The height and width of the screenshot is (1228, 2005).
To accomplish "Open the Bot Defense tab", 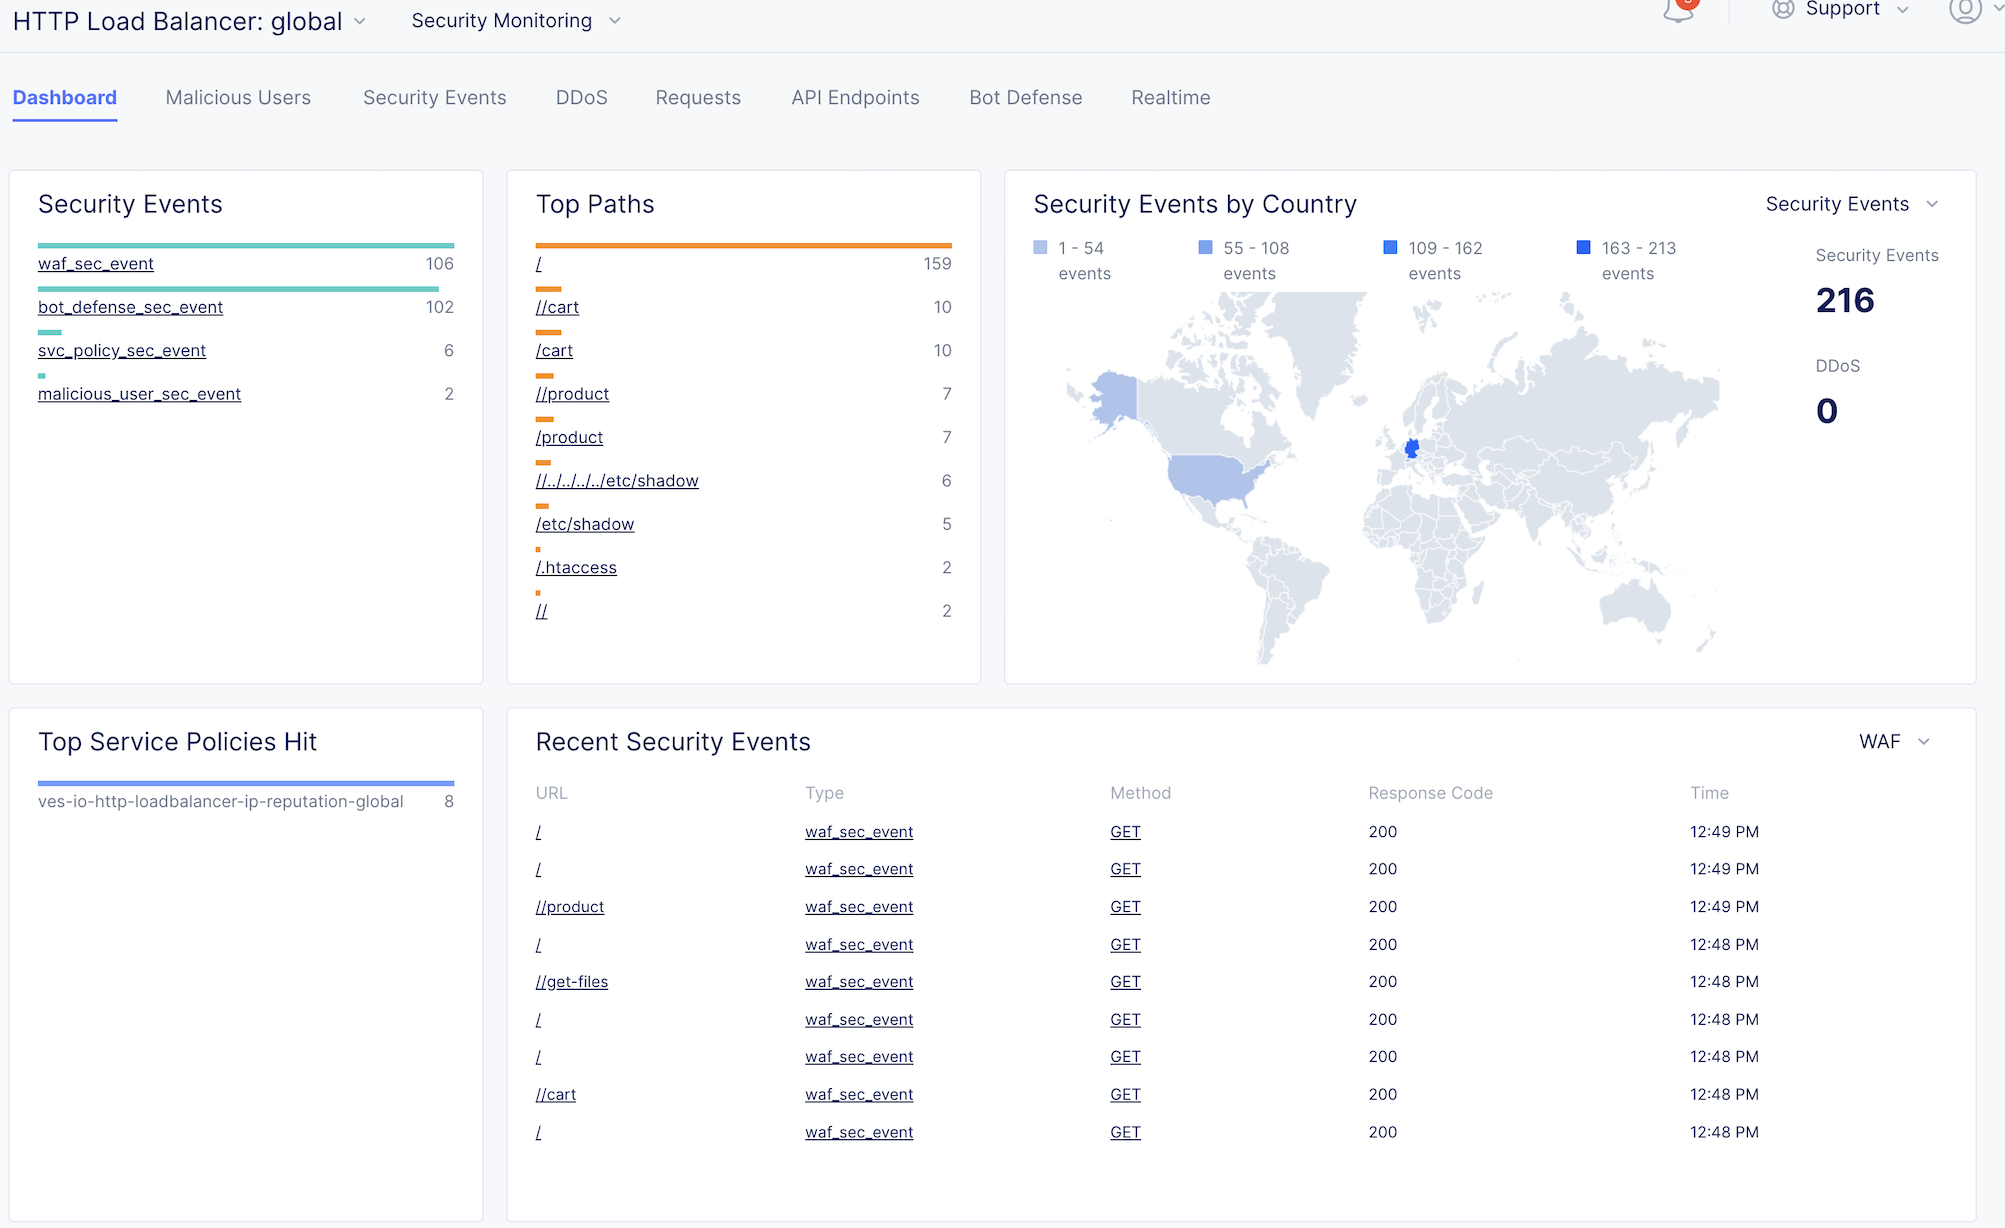I will pyautogui.click(x=1025, y=98).
